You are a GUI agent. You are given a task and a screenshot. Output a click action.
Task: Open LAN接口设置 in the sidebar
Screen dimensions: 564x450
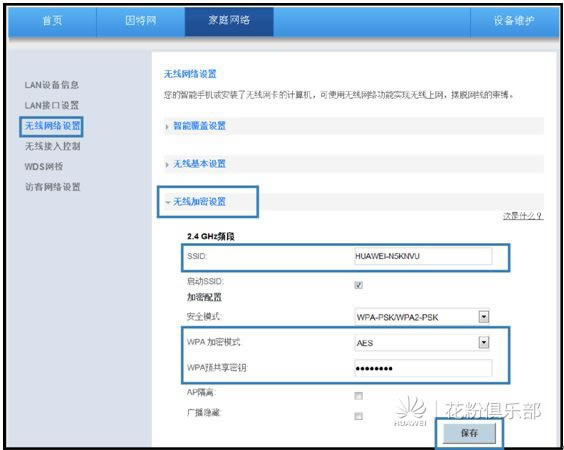coord(51,105)
